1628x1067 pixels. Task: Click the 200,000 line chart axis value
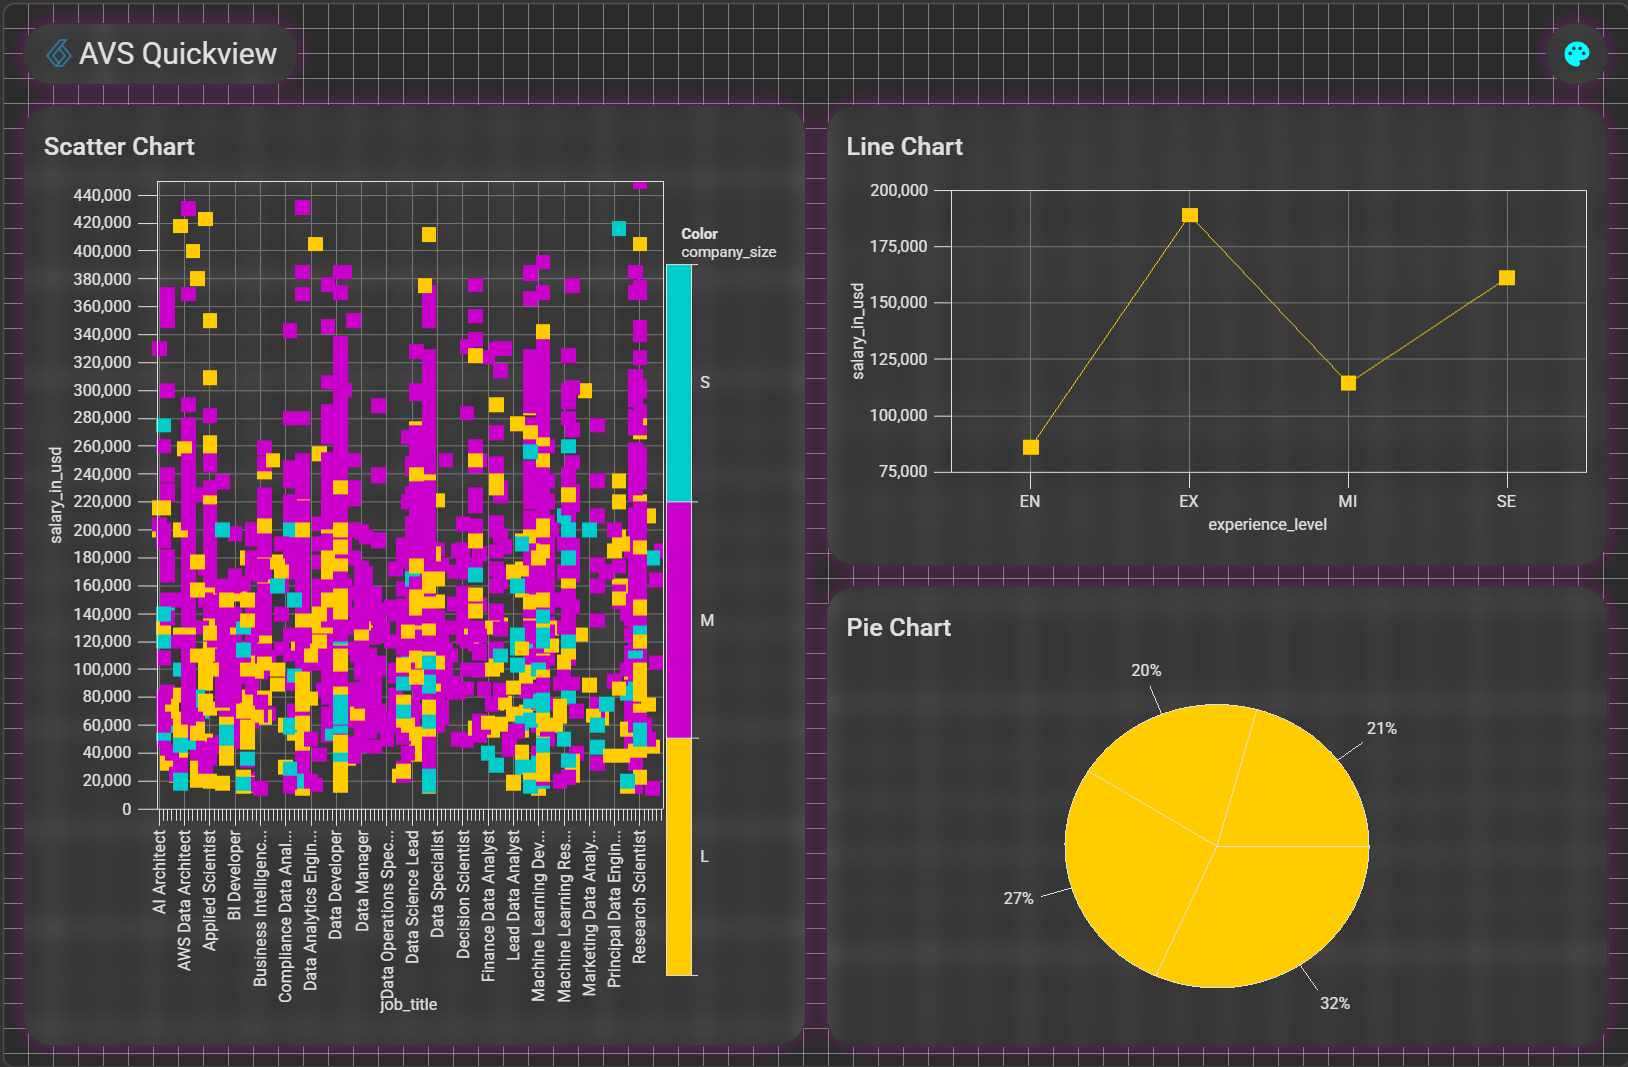click(899, 190)
